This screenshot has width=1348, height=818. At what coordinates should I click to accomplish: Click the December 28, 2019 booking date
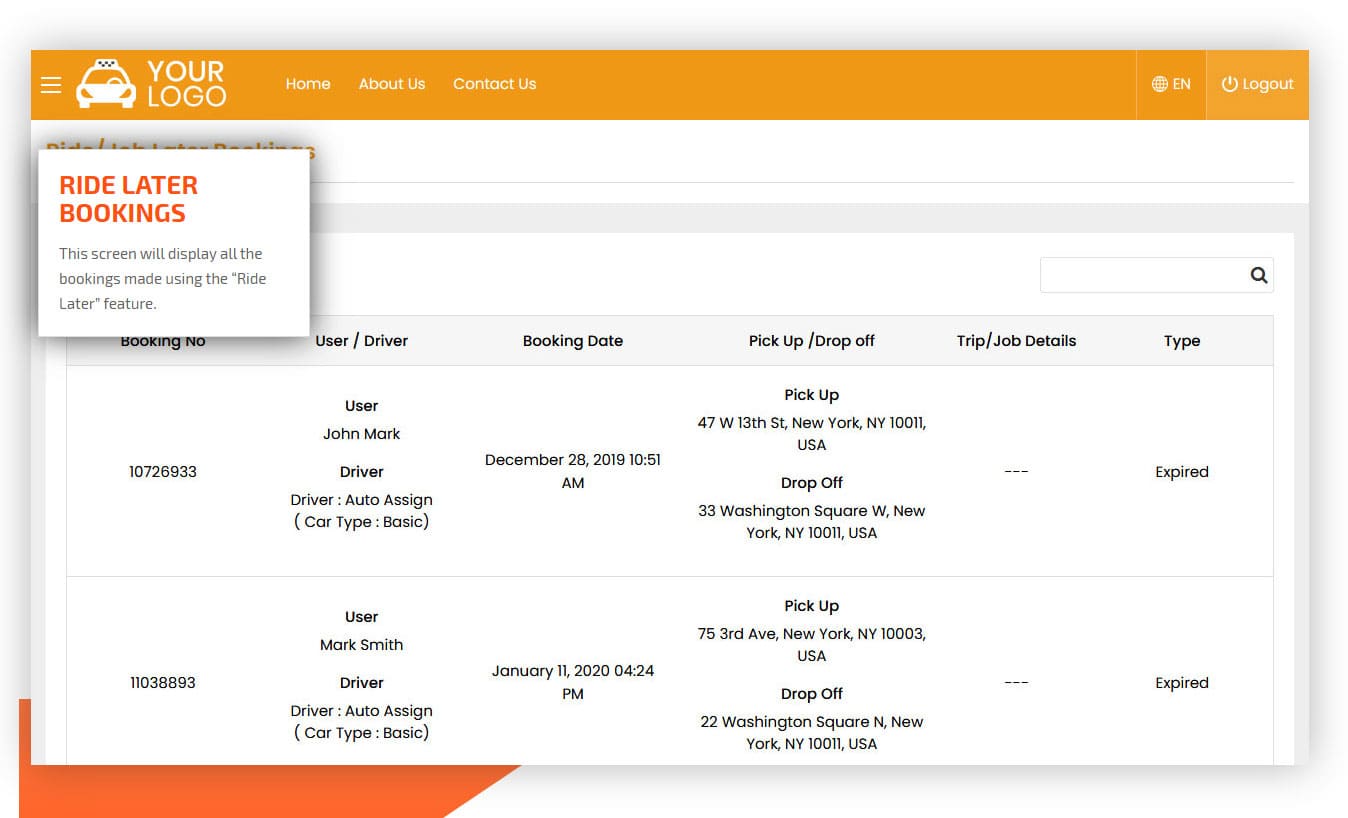[573, 471]
